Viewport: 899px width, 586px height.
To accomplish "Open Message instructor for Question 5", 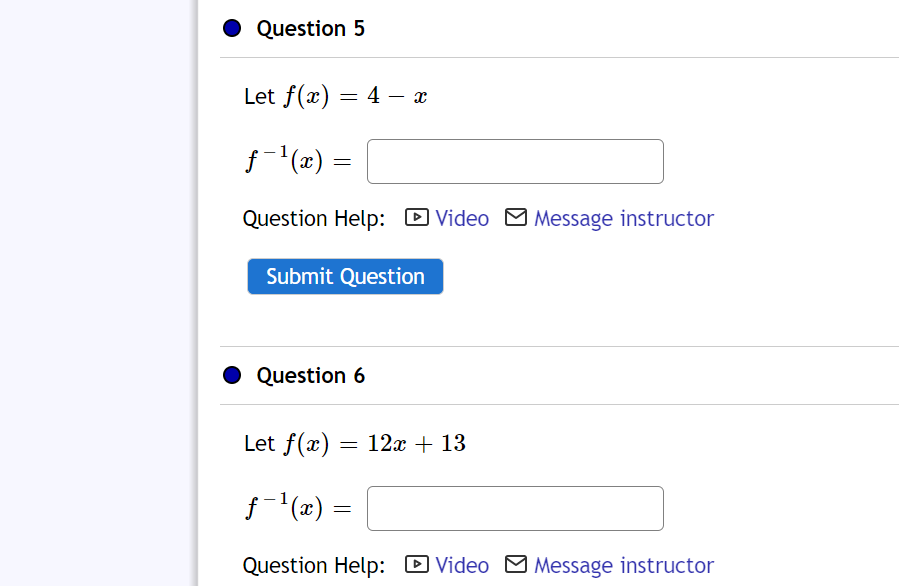I will click(x=623, y=218).
